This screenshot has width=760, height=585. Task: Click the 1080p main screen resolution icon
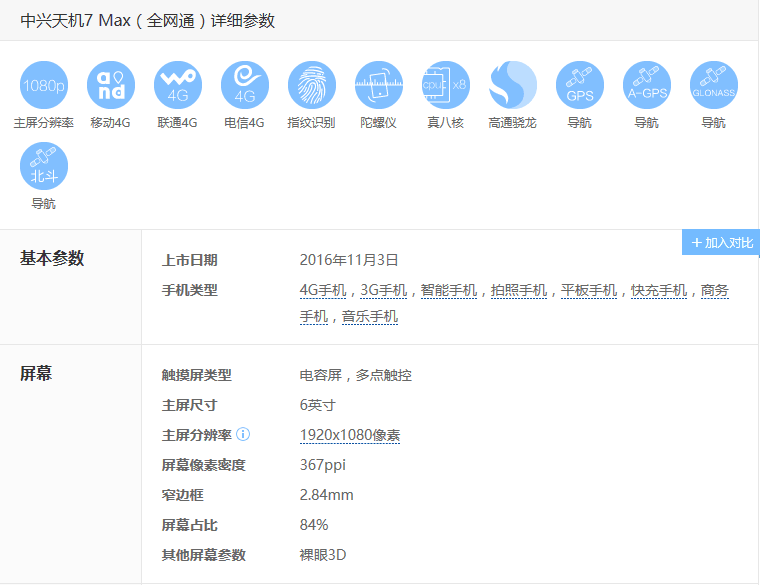click(44, 85)
